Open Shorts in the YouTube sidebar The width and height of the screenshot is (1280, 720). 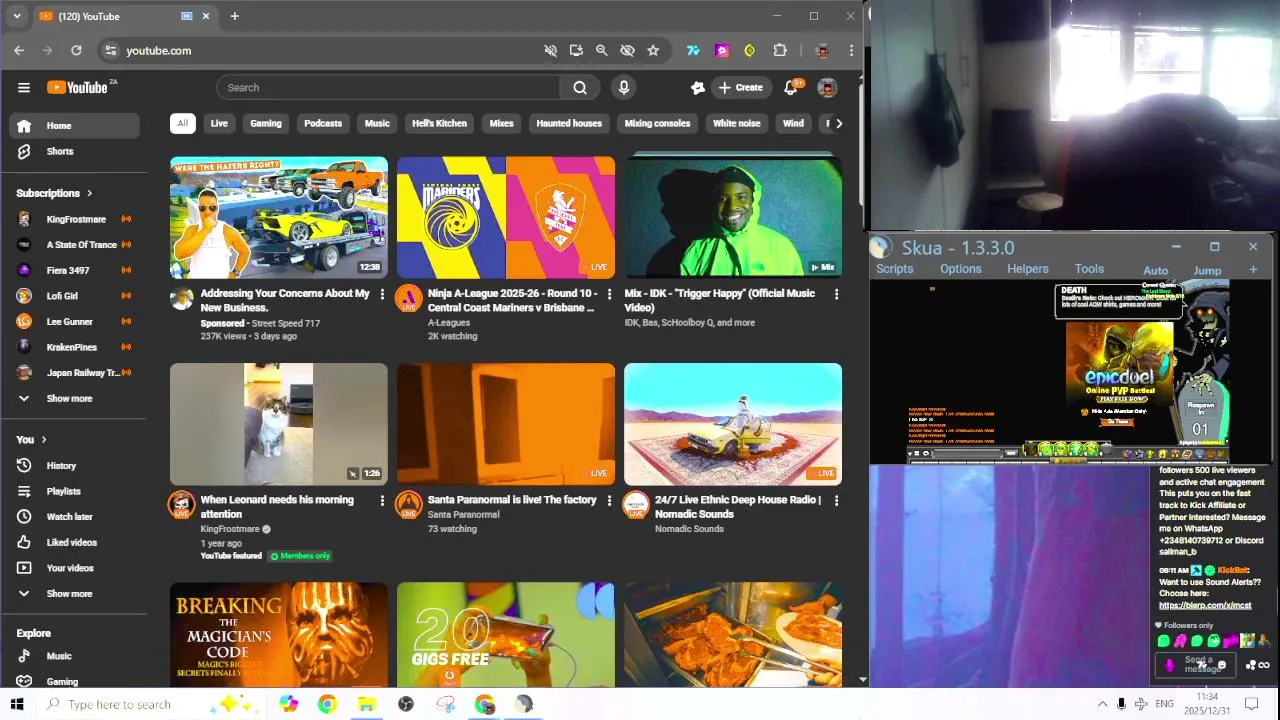pos(75,151)
